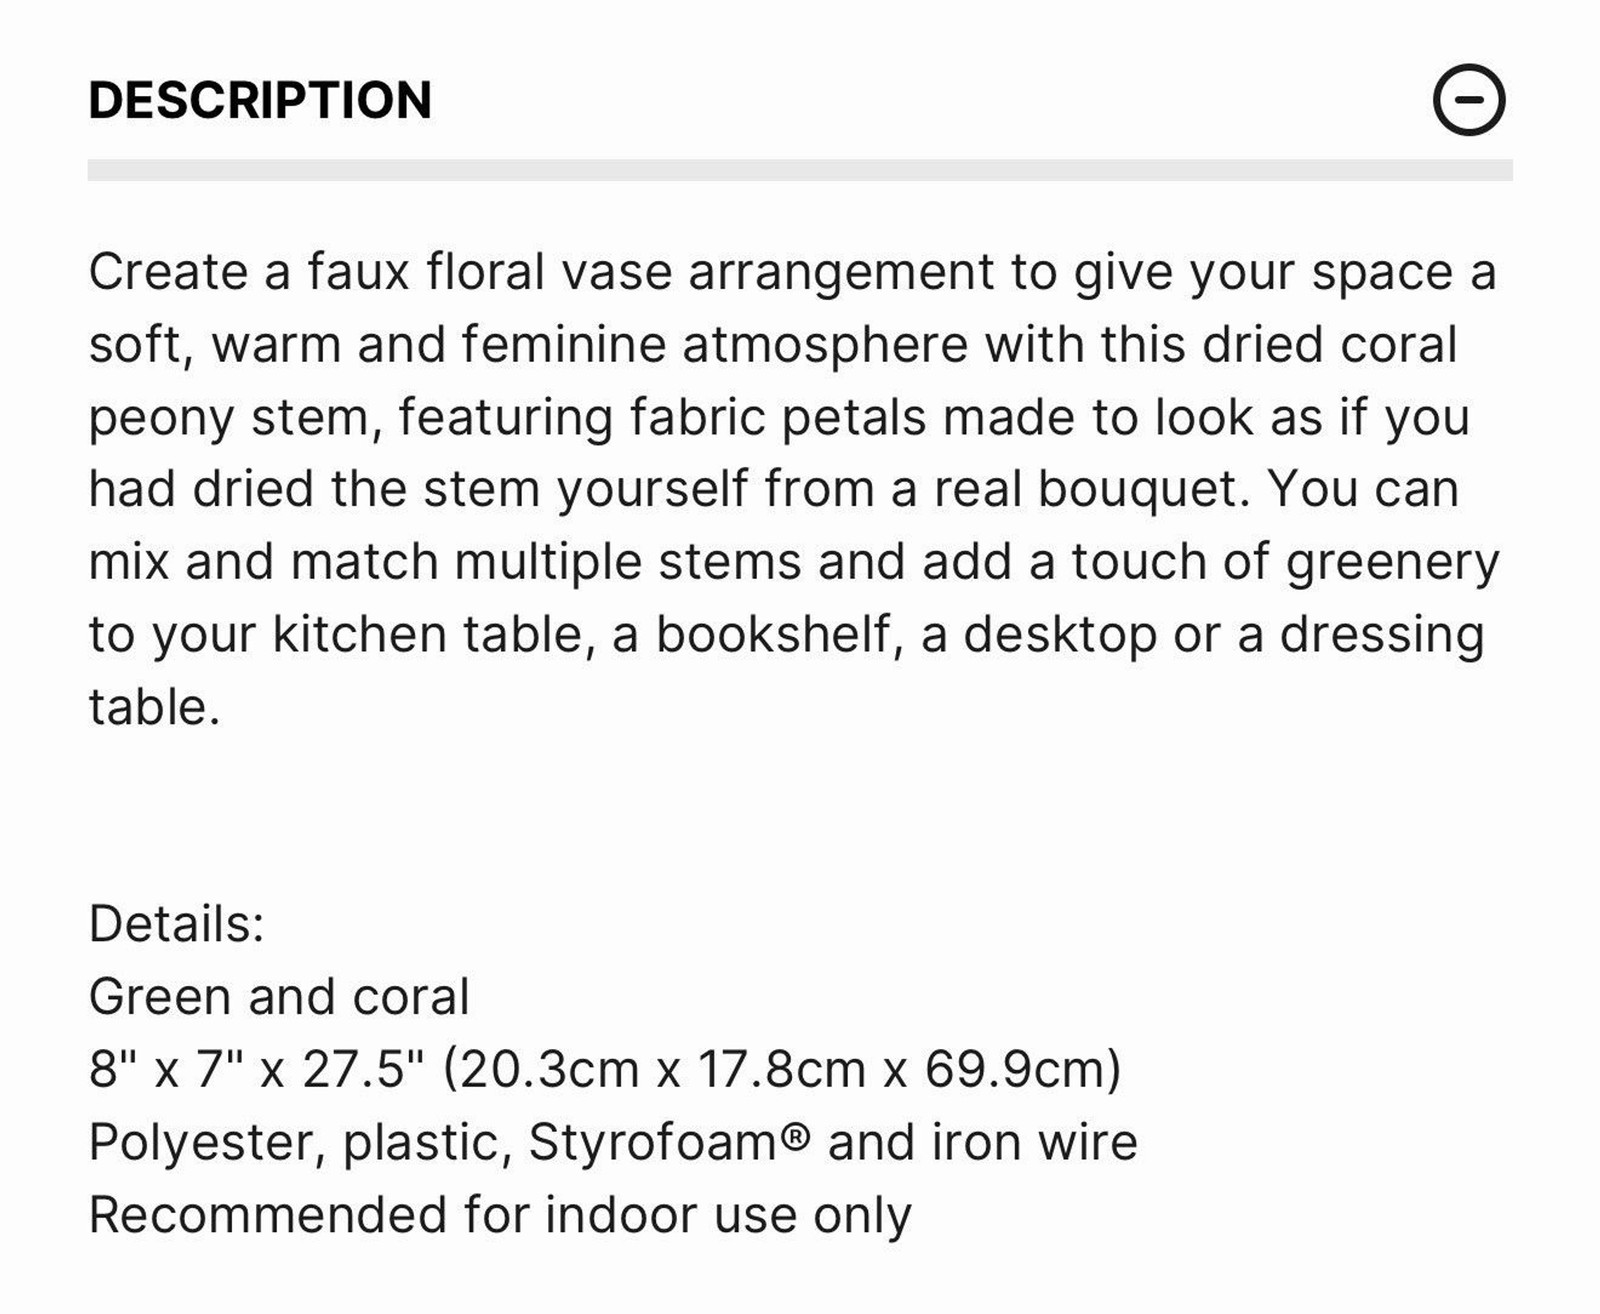Viewport: 1600px width, 1314px height.
Task: Select the words "iron wire"
Action: (x=1035, y=1141)
